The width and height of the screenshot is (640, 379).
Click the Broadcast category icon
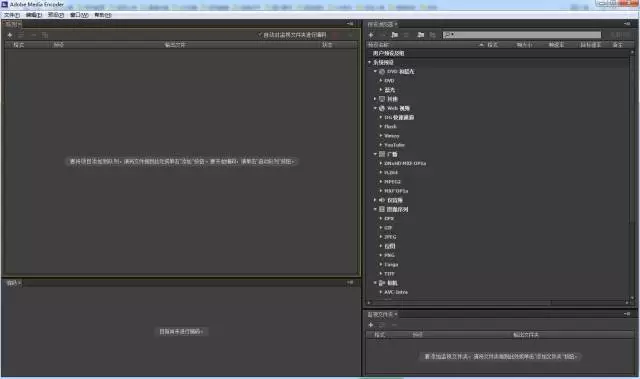click(382, 154)
